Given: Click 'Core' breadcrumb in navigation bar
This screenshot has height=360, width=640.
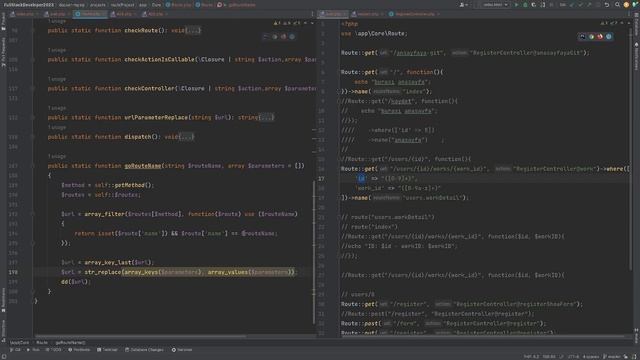Looking at the screenshot, I should 156,5.
